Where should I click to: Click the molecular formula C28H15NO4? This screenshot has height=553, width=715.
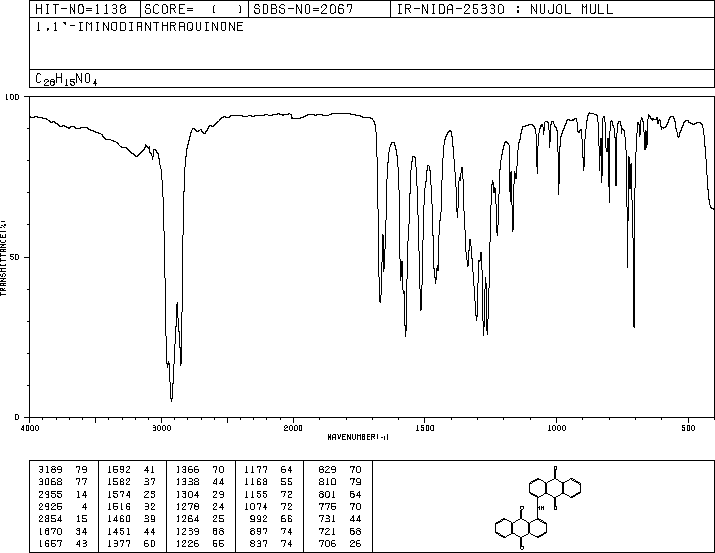tap(66, 79)
